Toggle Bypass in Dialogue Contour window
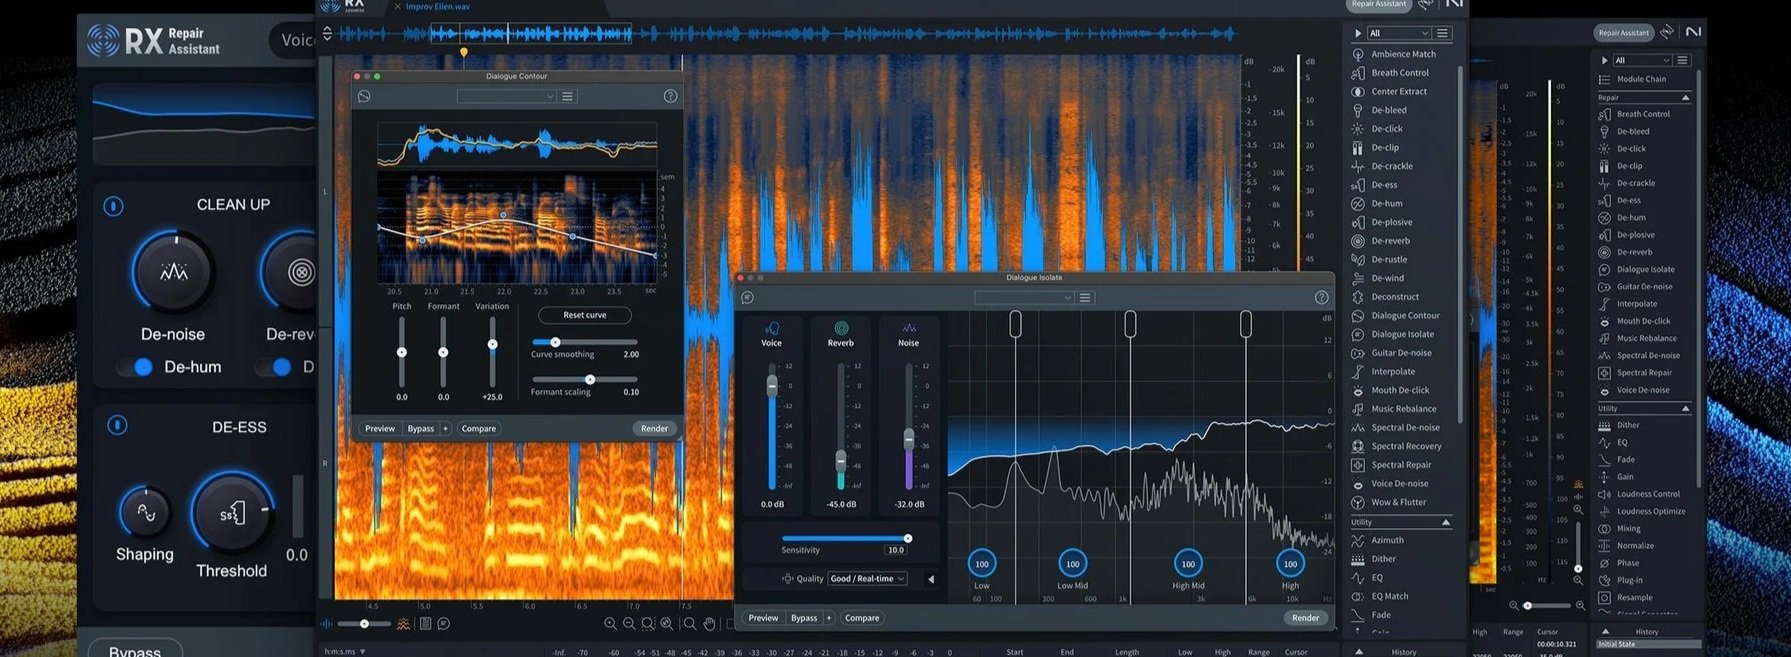Image resolution: width=1791 pixels, height=657 pixels. coord(420,428)
